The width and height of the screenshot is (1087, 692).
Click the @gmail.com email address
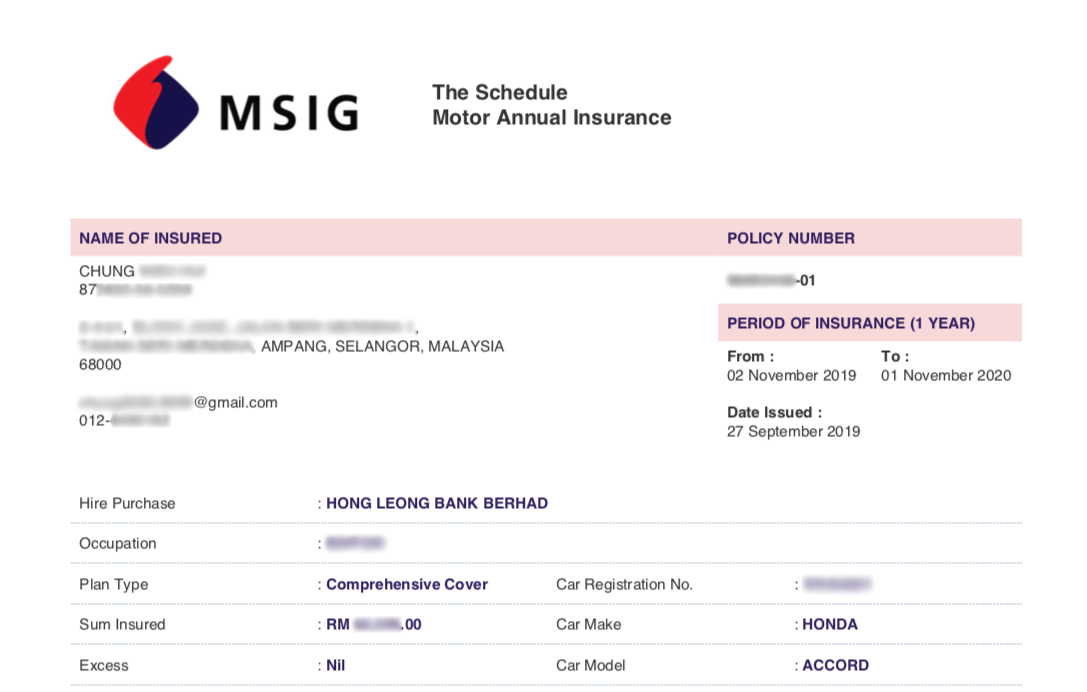[x=178, y=402]
